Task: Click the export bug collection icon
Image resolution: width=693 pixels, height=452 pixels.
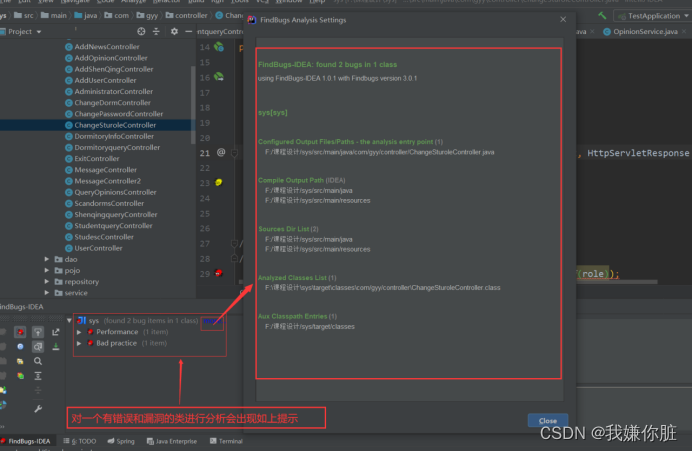Action: [x=56, y=332]
